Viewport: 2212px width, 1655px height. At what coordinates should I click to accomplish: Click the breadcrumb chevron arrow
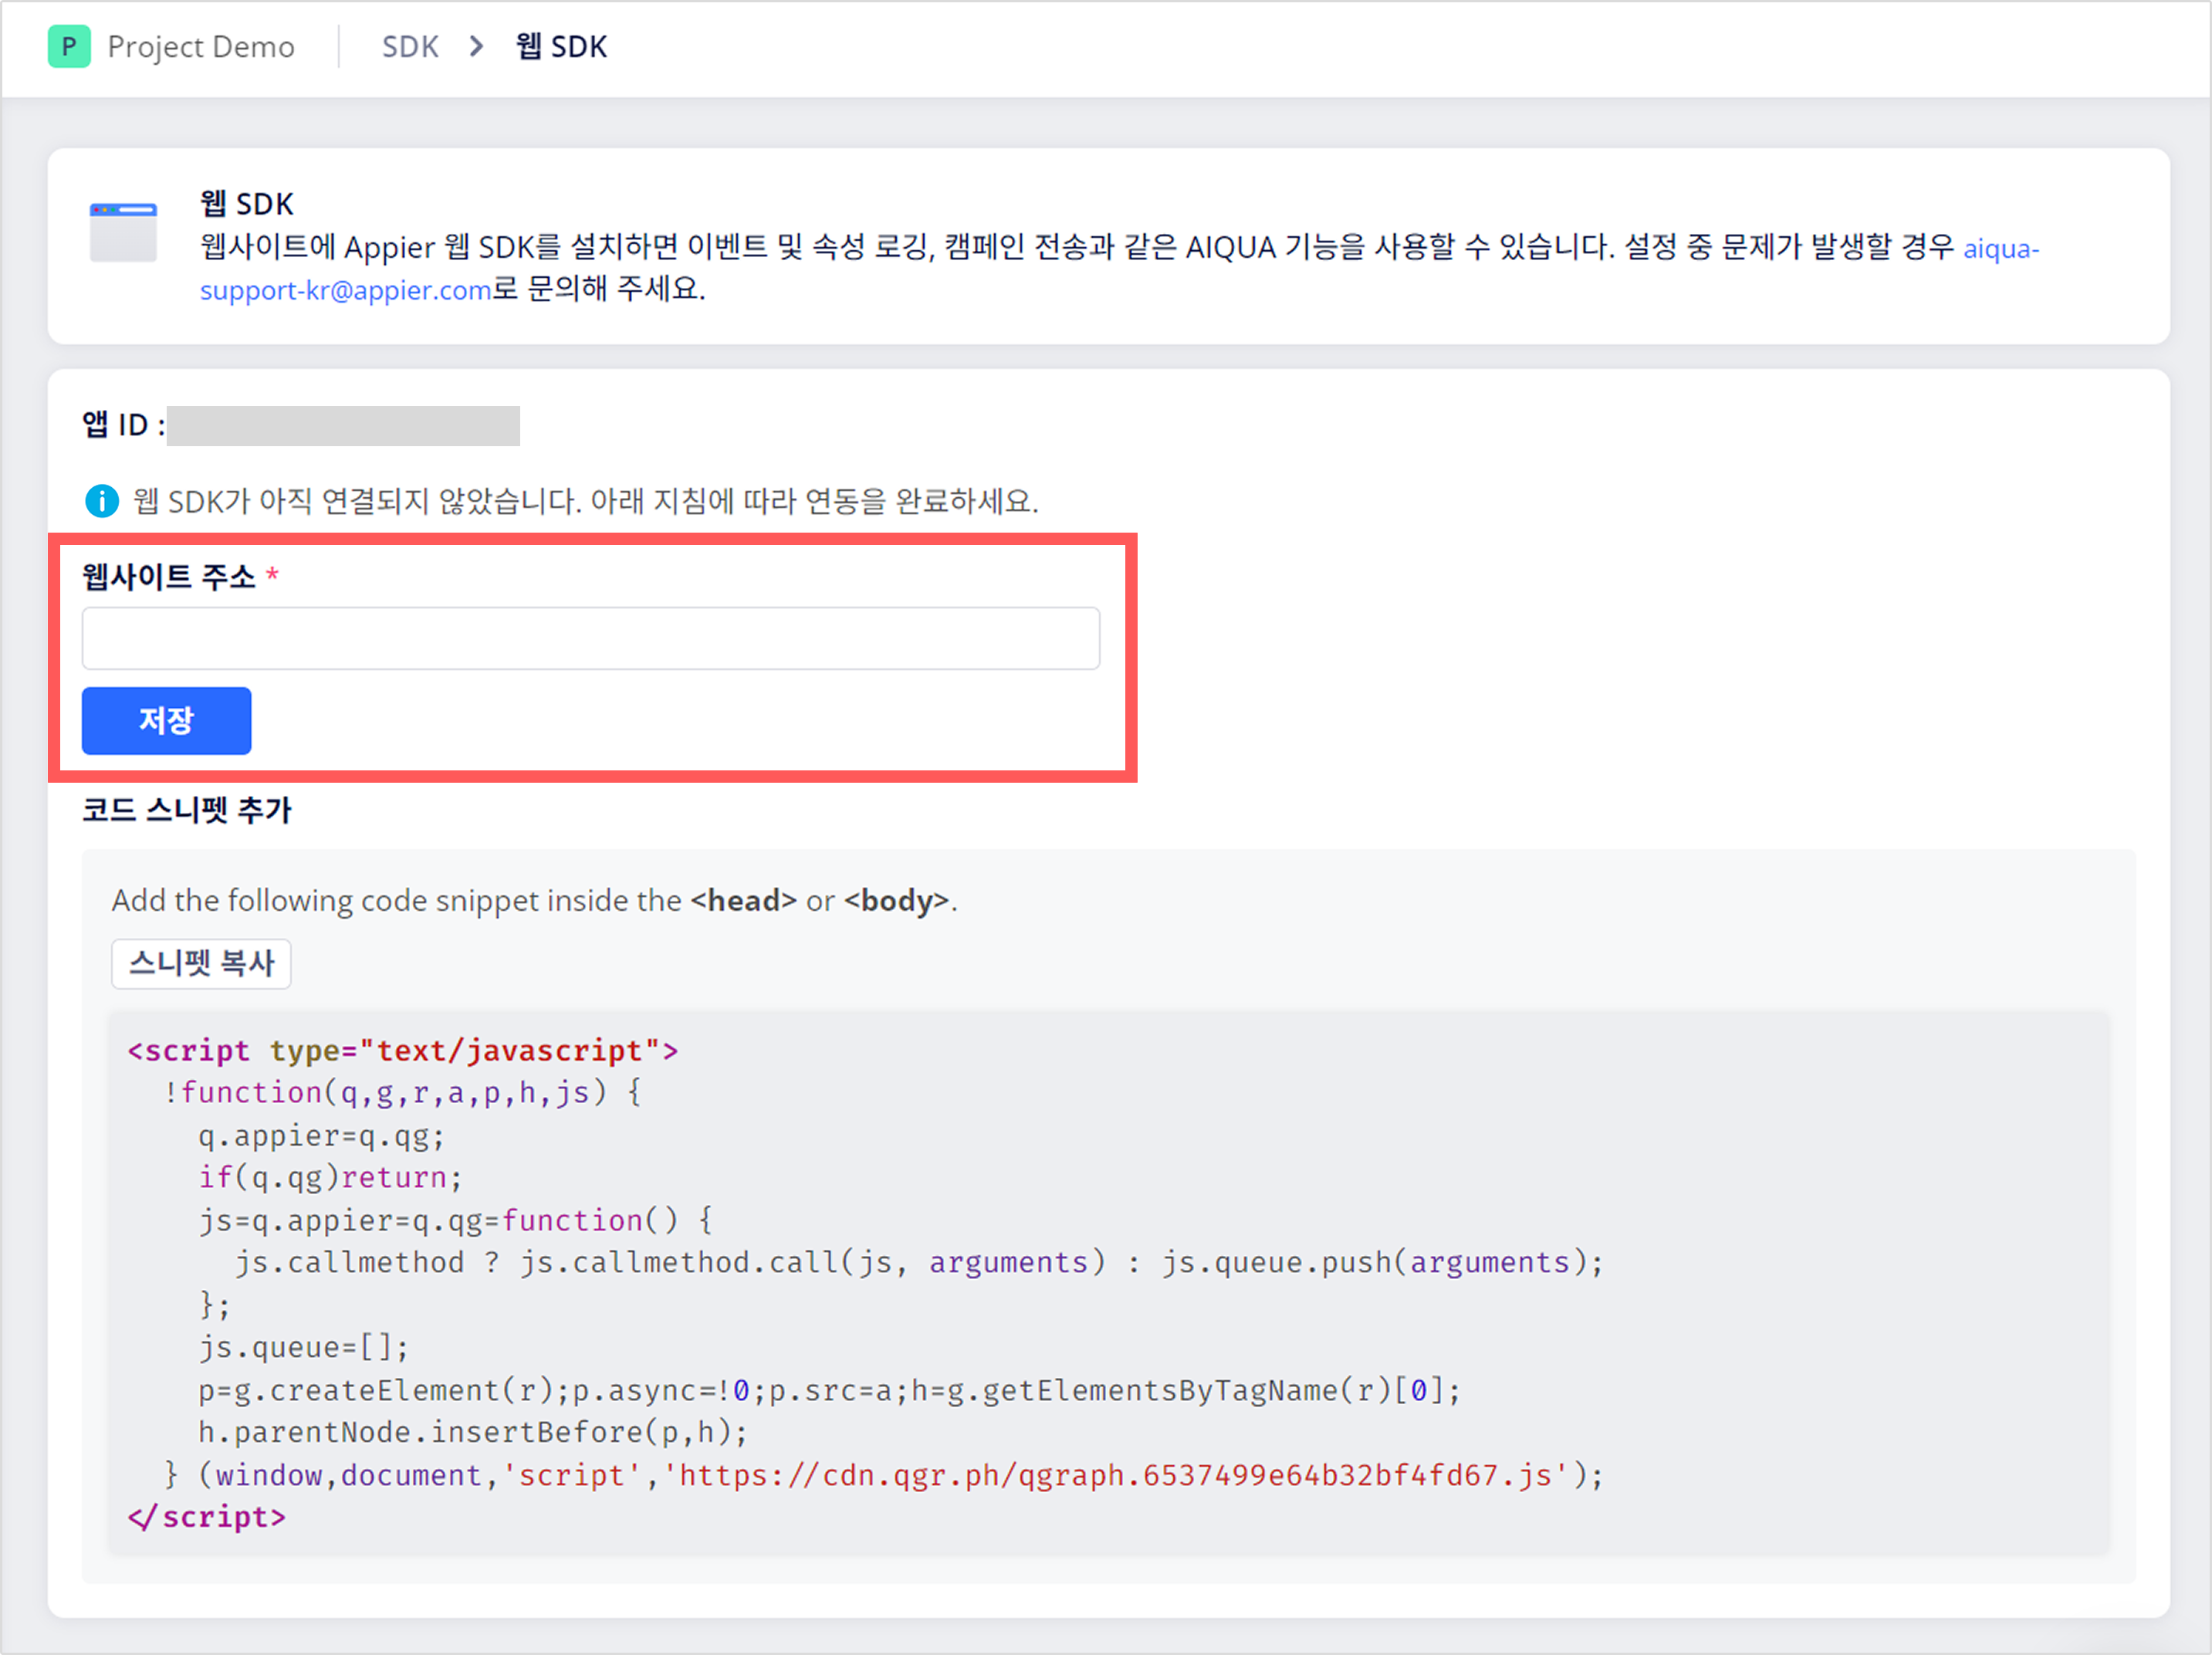point(477,46)
